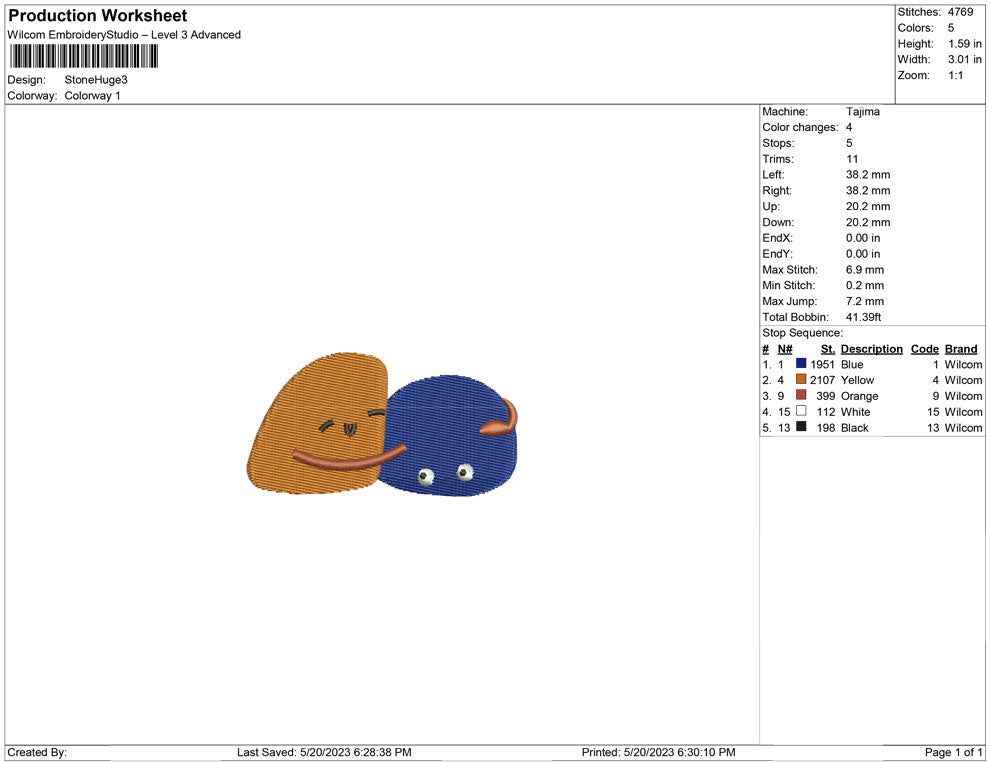
Task: Click the Yellow thread color swatch
Action: tap(801, 379)
